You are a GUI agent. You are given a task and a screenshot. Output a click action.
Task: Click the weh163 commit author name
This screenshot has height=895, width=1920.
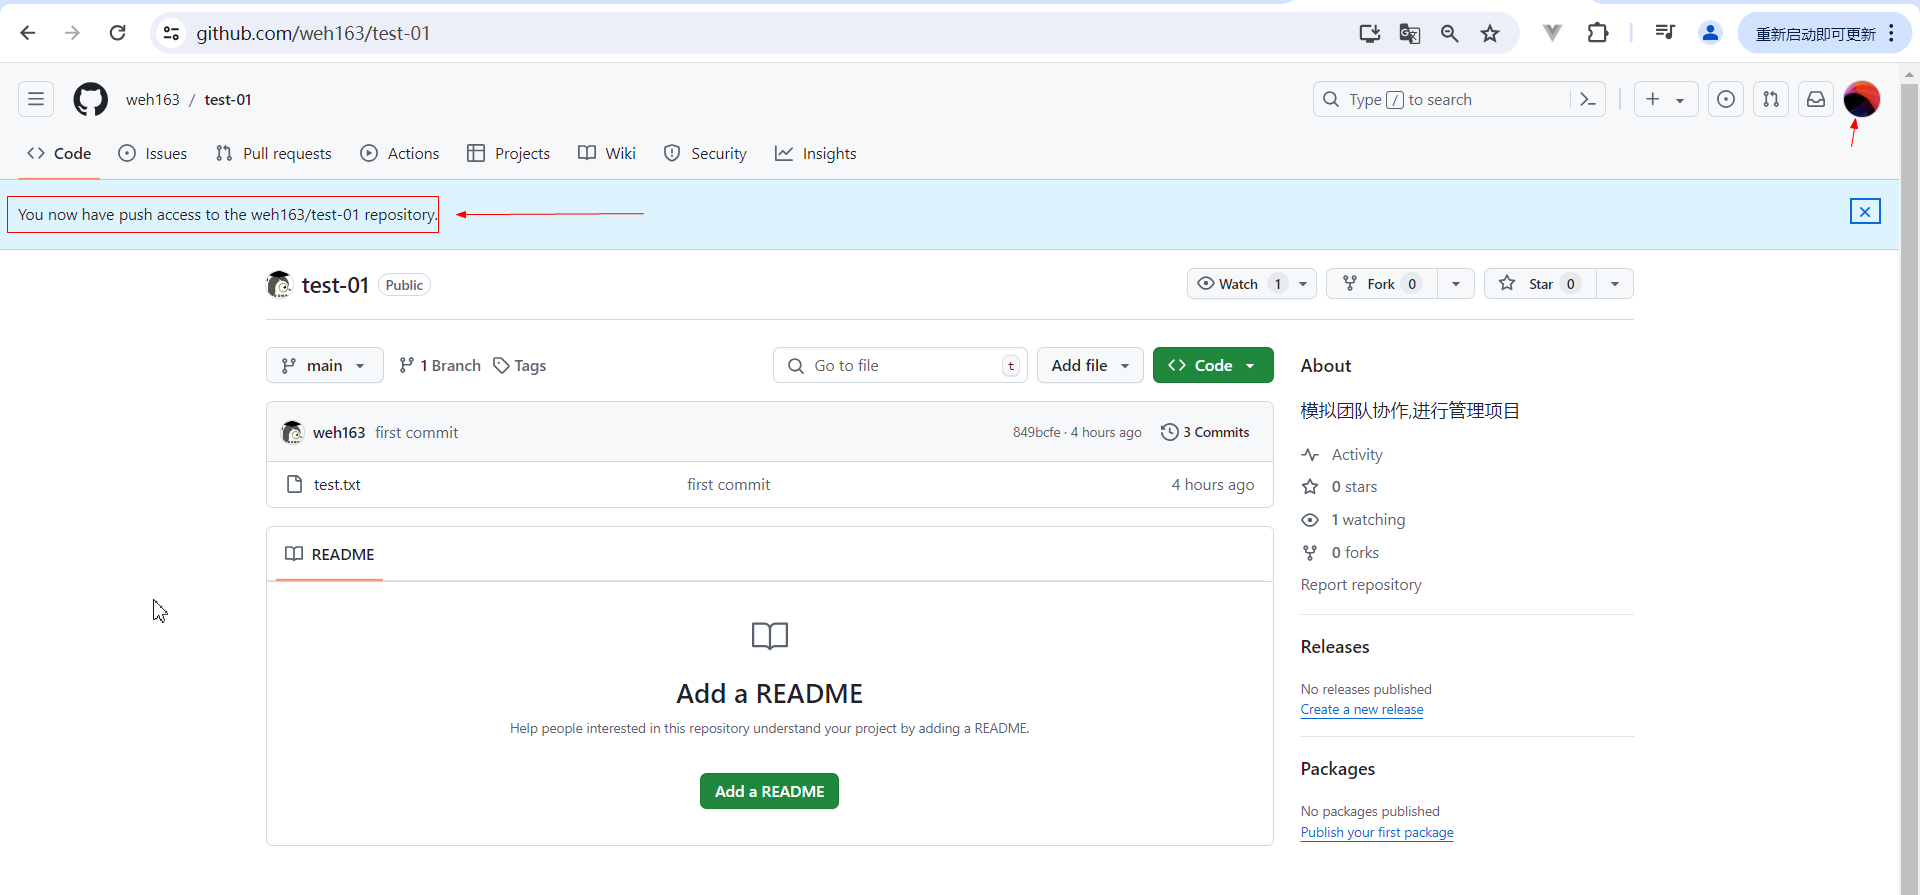pyautogui.click(x=339, y=433)
